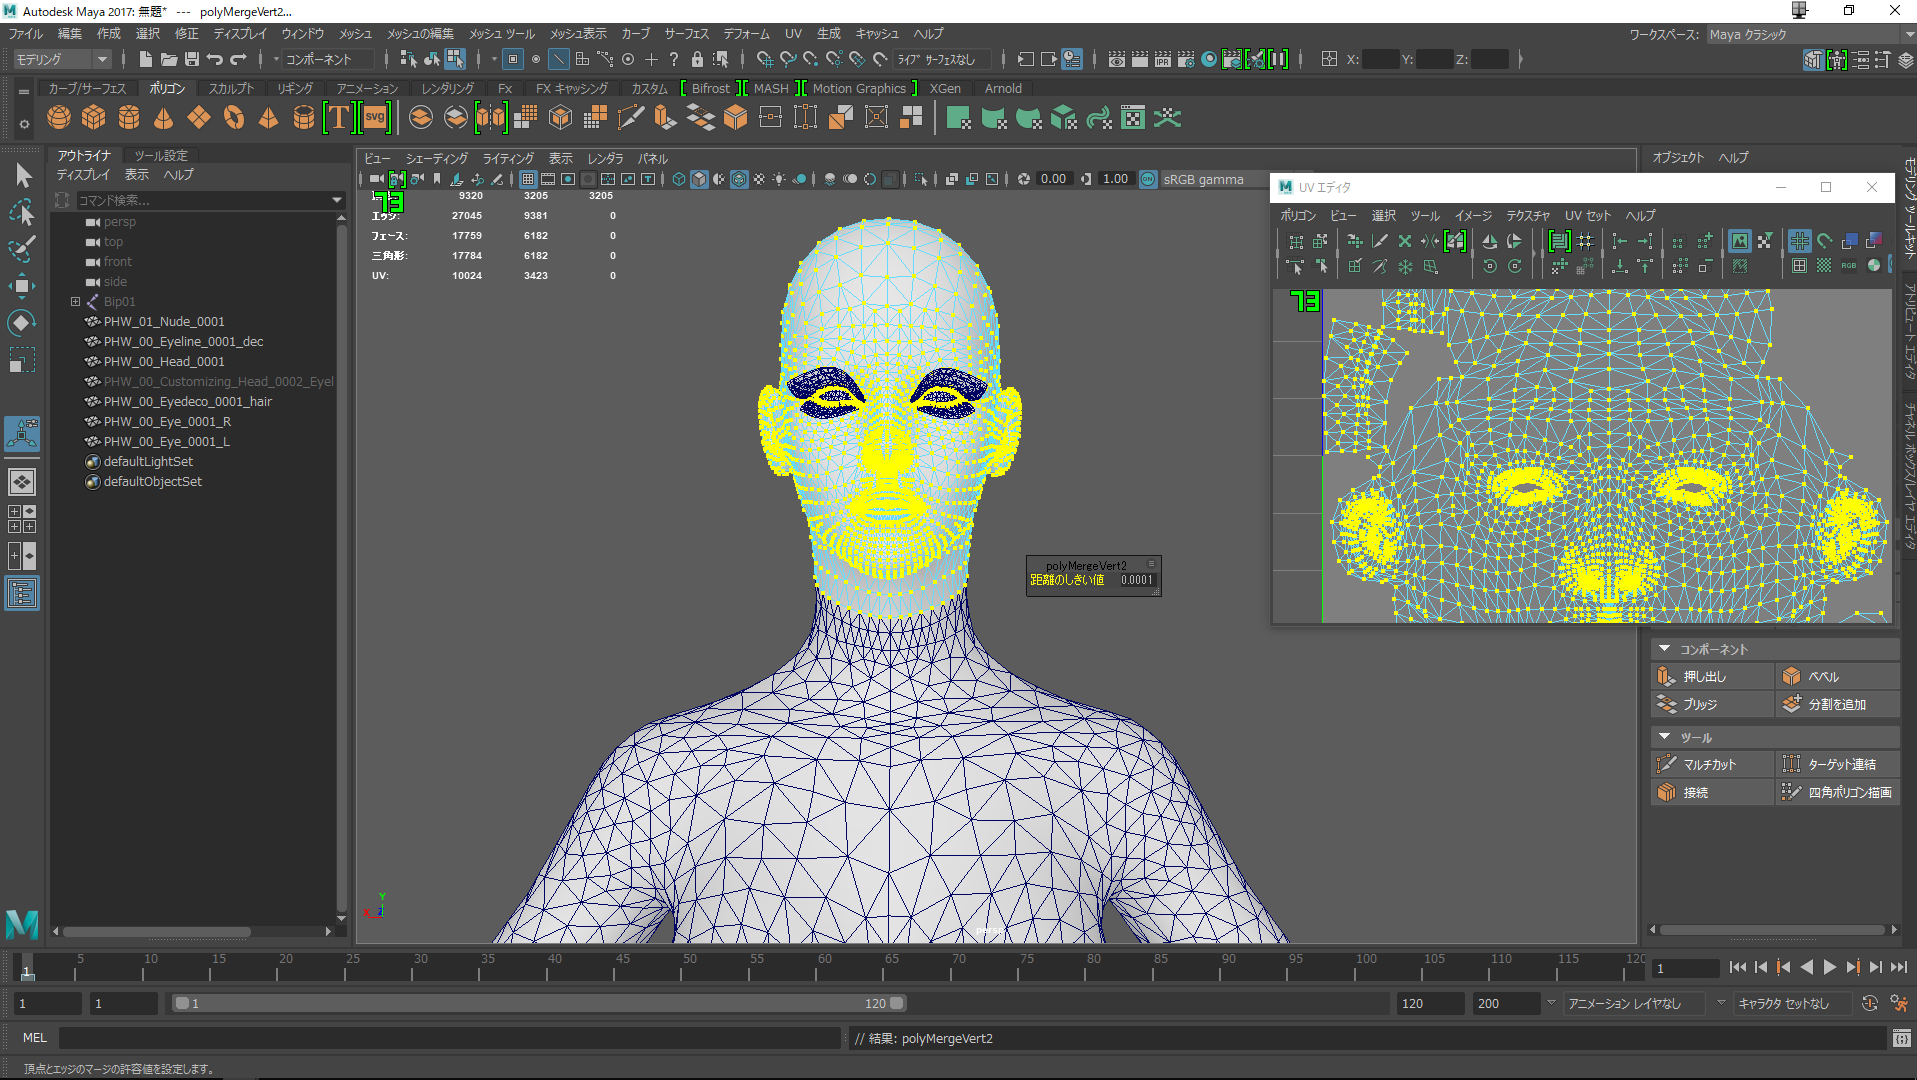The height and width of the screenshot is (1080, 1917).
Task: Click the polygon sphere shelf icon
Action: click(x=59, y=118)
